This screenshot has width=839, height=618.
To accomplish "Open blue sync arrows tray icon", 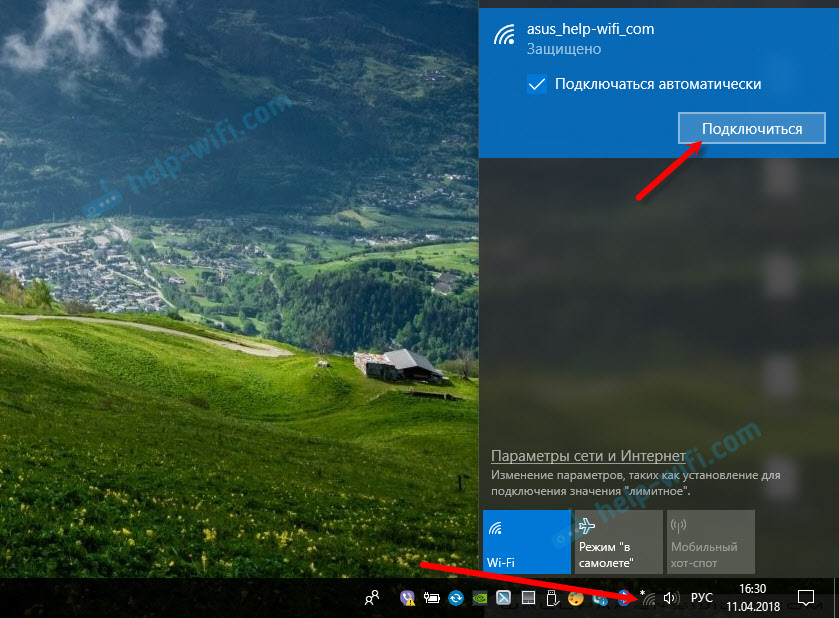I will (x=456, y=598).
